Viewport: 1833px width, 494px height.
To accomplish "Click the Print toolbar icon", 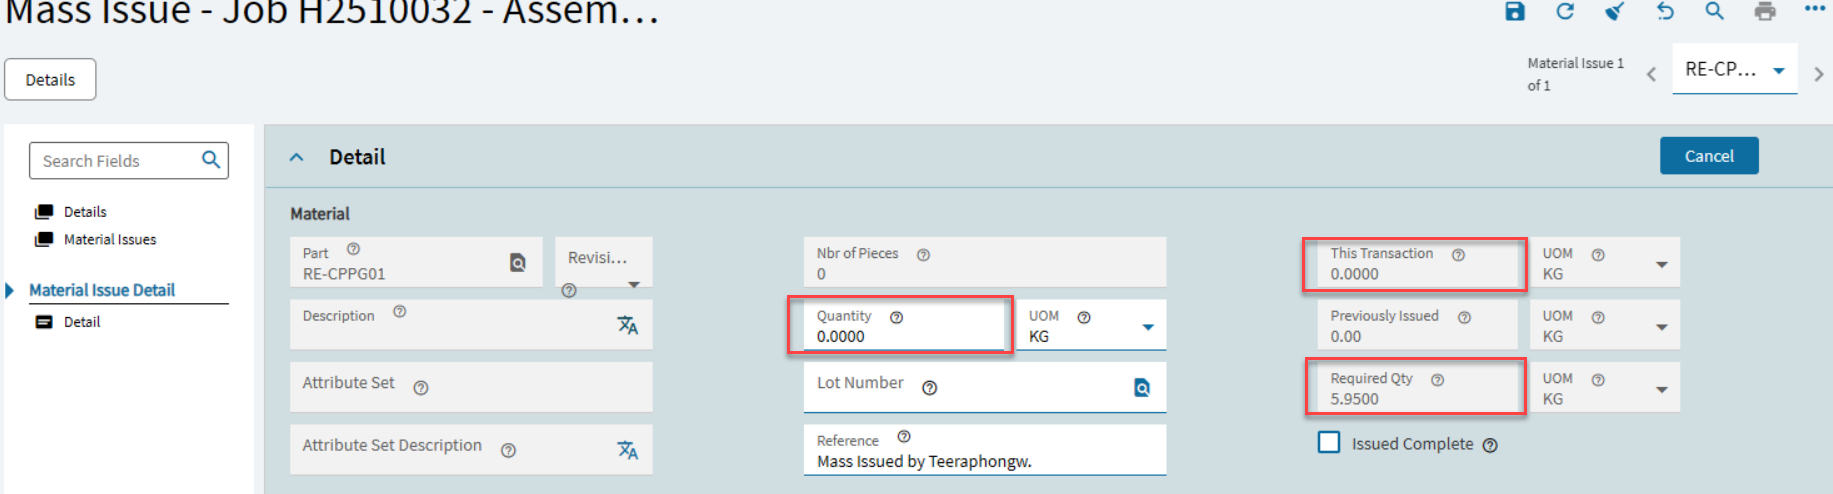I will 1765,11.
